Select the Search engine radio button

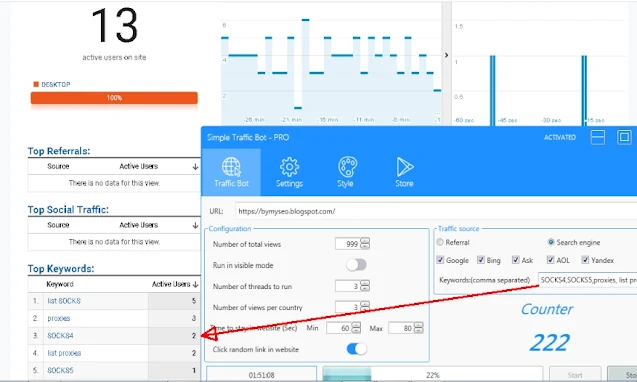pos(551,242)
